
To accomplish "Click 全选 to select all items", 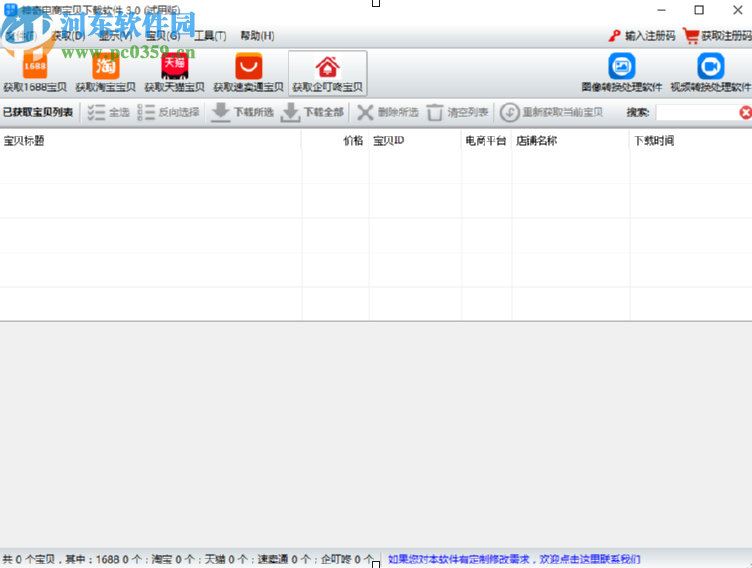I will coord(108,112).
